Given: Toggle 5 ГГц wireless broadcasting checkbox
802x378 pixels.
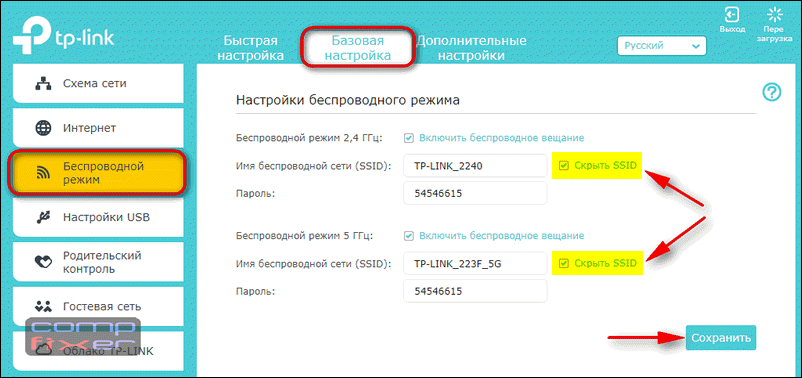Looking at the screenshot, I should 409,236.
